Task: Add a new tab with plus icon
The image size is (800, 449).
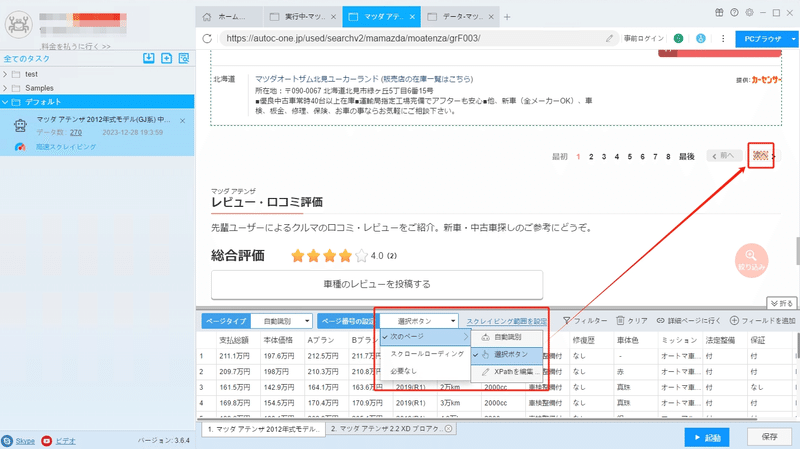Action: point(507,17)
